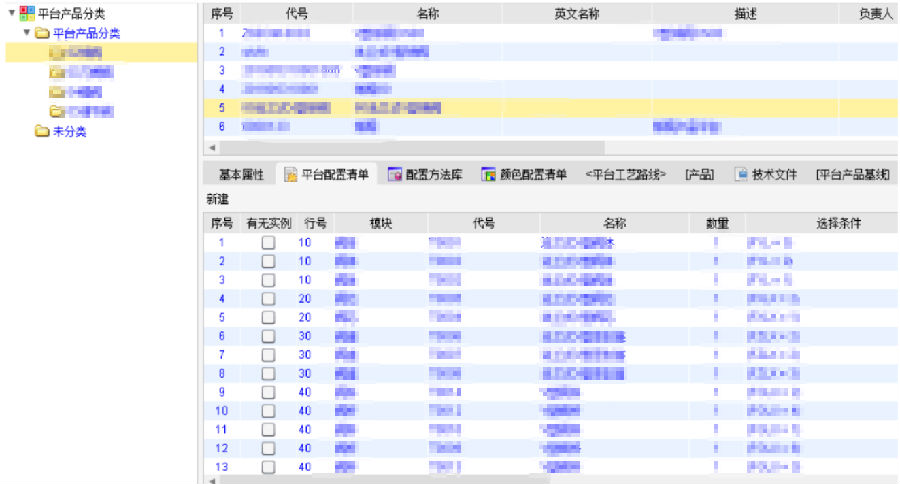Click the 配置方法库 tab icon

tap(395, 175)
